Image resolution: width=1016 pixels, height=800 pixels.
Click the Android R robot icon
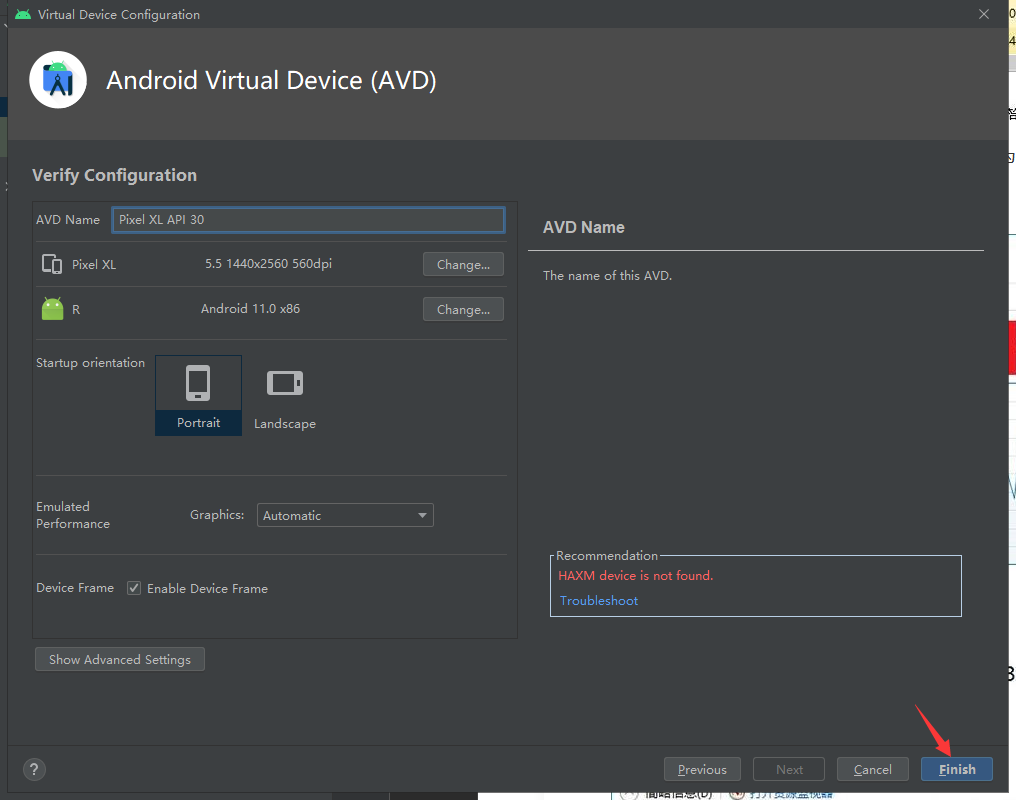[x=52, y=308]
